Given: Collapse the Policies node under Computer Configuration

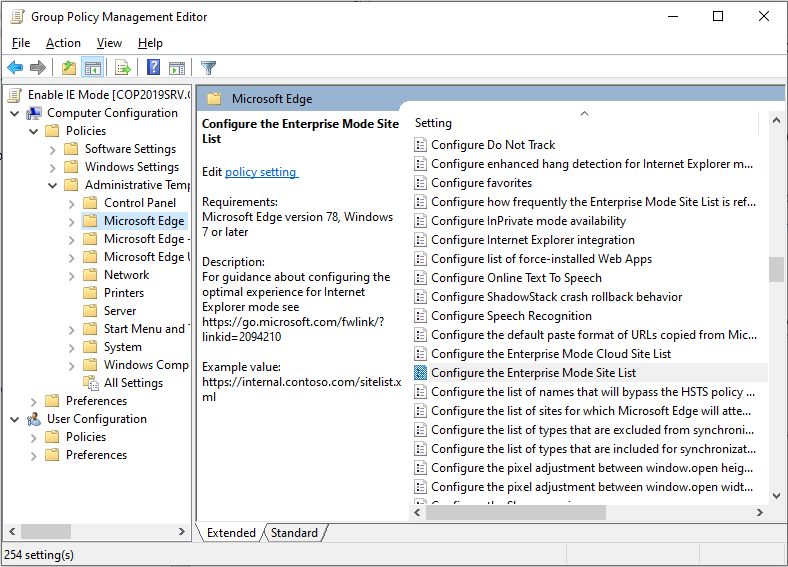Looking at the screenshot, I should 34,132.
